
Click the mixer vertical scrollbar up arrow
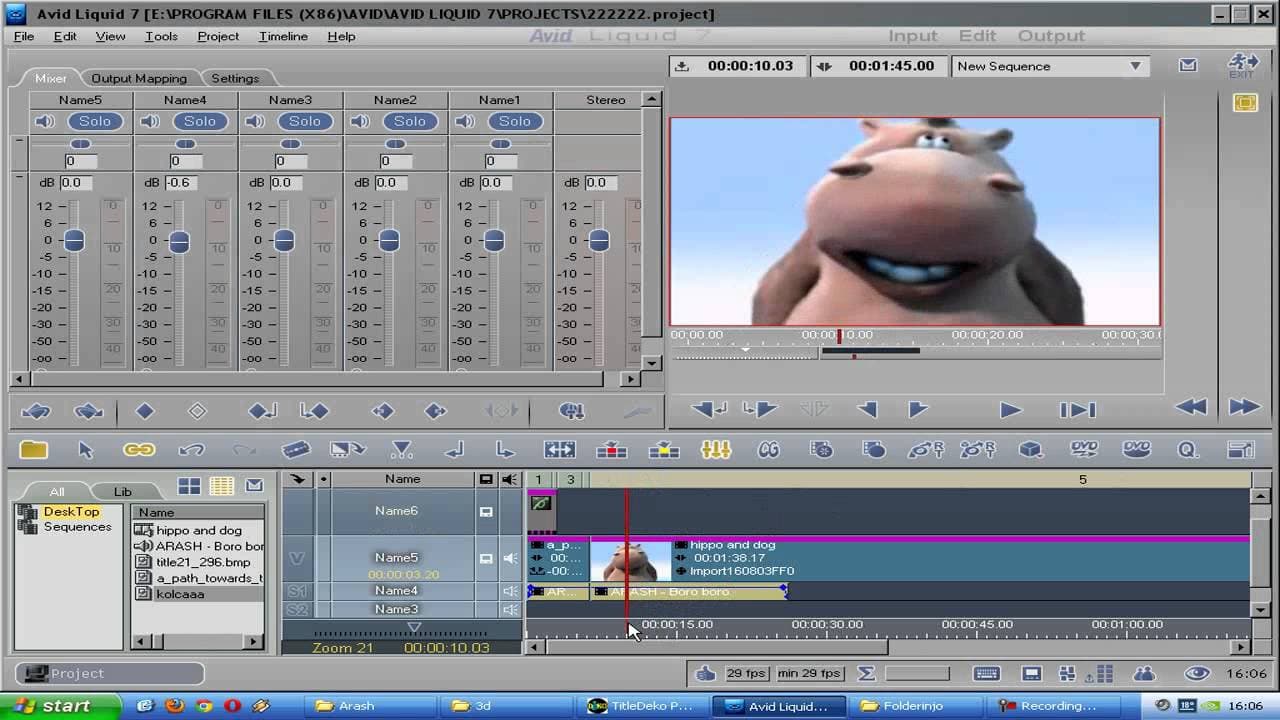pyautogui.click(x=652, y=99)
